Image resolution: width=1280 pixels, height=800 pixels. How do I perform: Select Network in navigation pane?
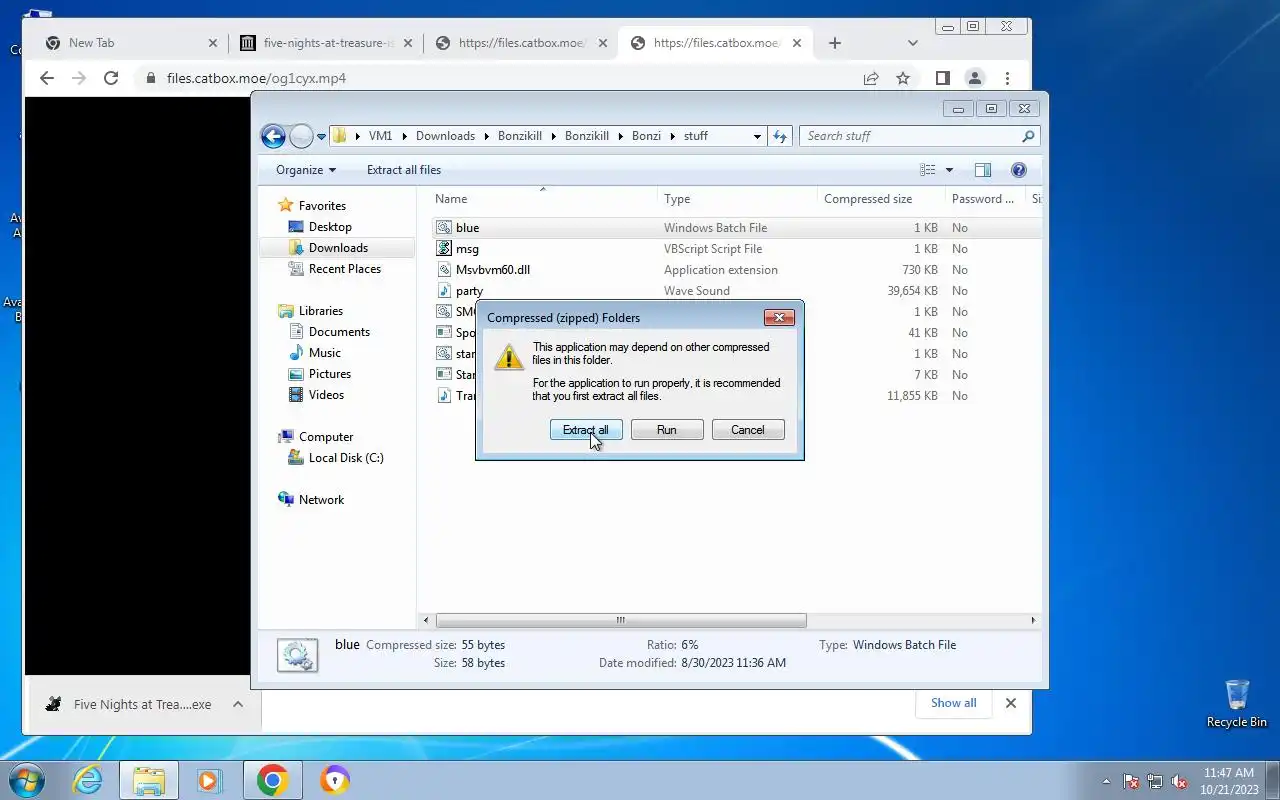[x=321, y=500]
